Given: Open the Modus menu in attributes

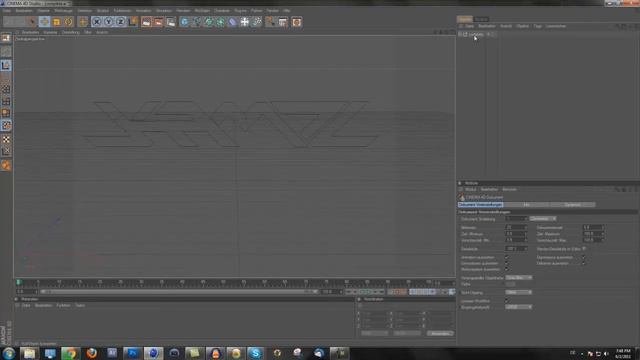Looking at the screenshot, I should [x=471, y=189].
